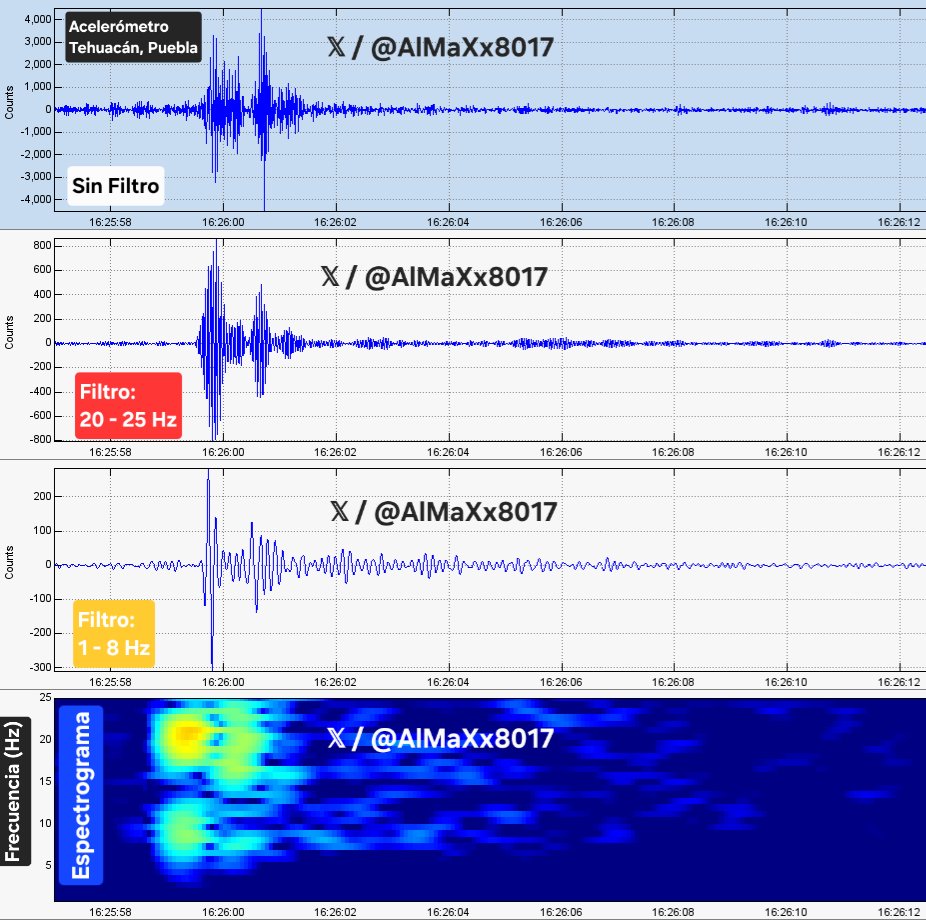Click the red 'Filtro: 20 - 25 Hz' label
Viewport: 926px width, 920px height.
[x=128, y=406]
